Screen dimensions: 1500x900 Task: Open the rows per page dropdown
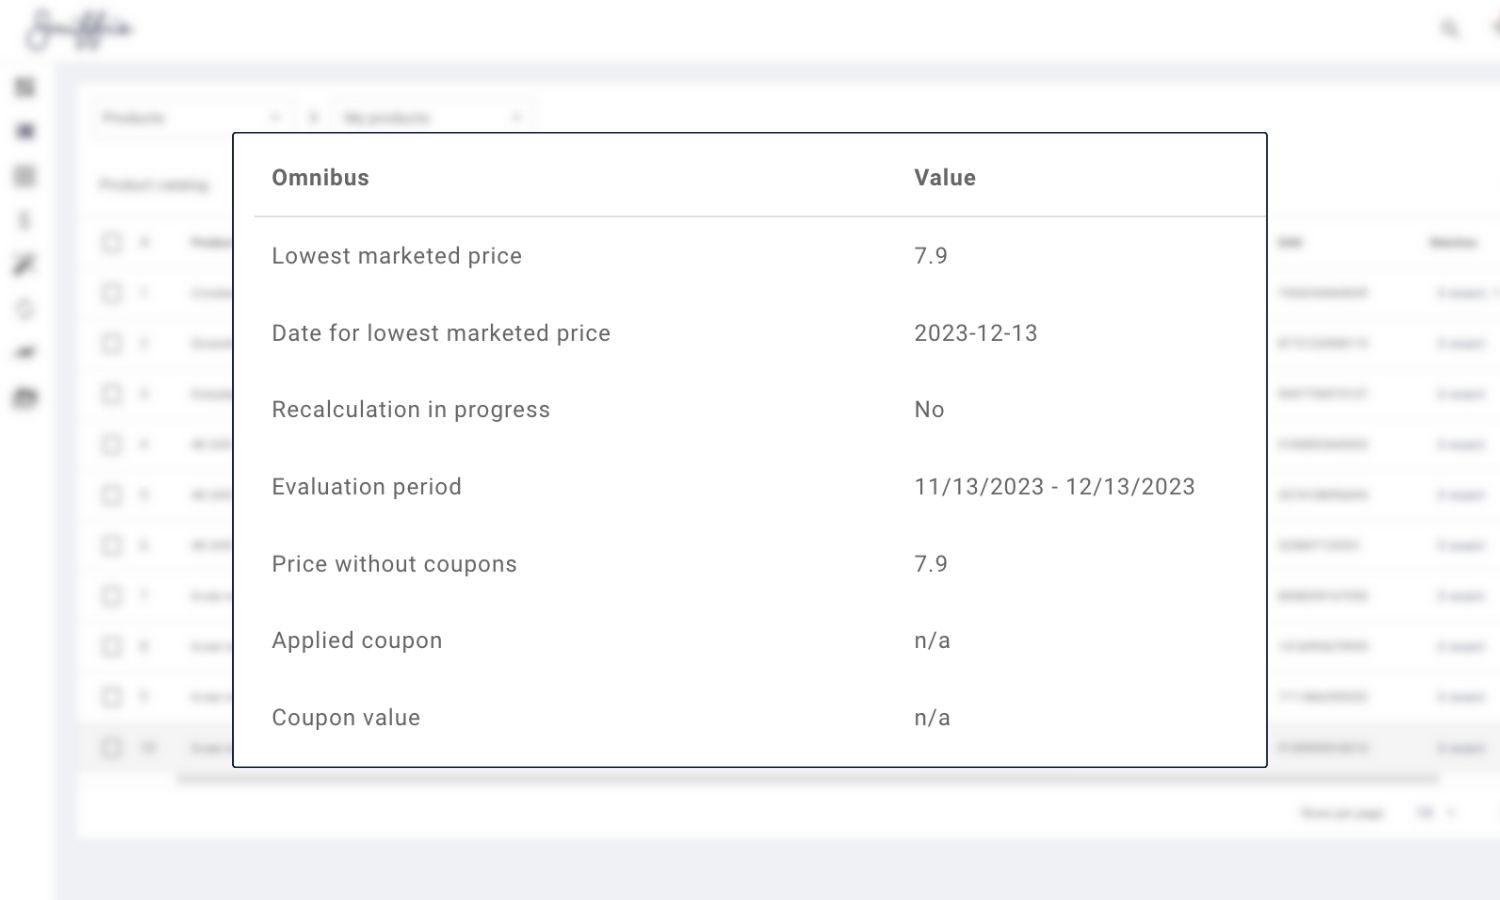tap(1435, 813)
